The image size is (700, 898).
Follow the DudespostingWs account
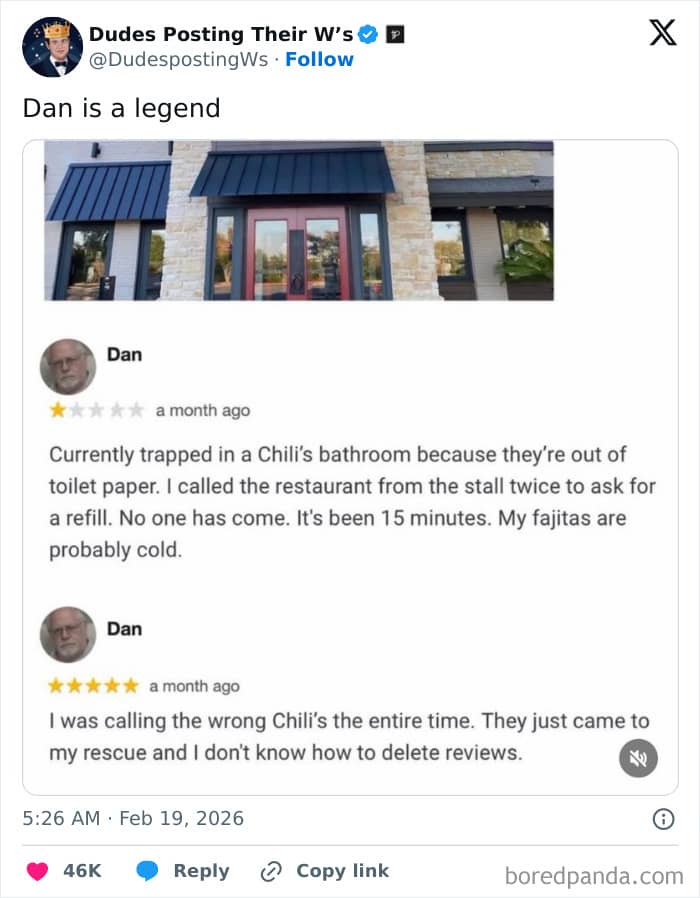[x=319, y=60]
